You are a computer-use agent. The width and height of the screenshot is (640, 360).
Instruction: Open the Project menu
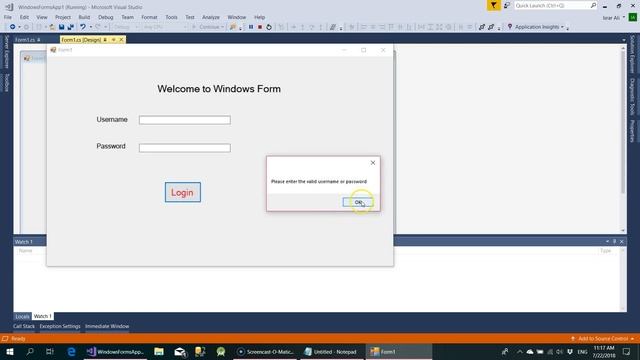(63, 17)
